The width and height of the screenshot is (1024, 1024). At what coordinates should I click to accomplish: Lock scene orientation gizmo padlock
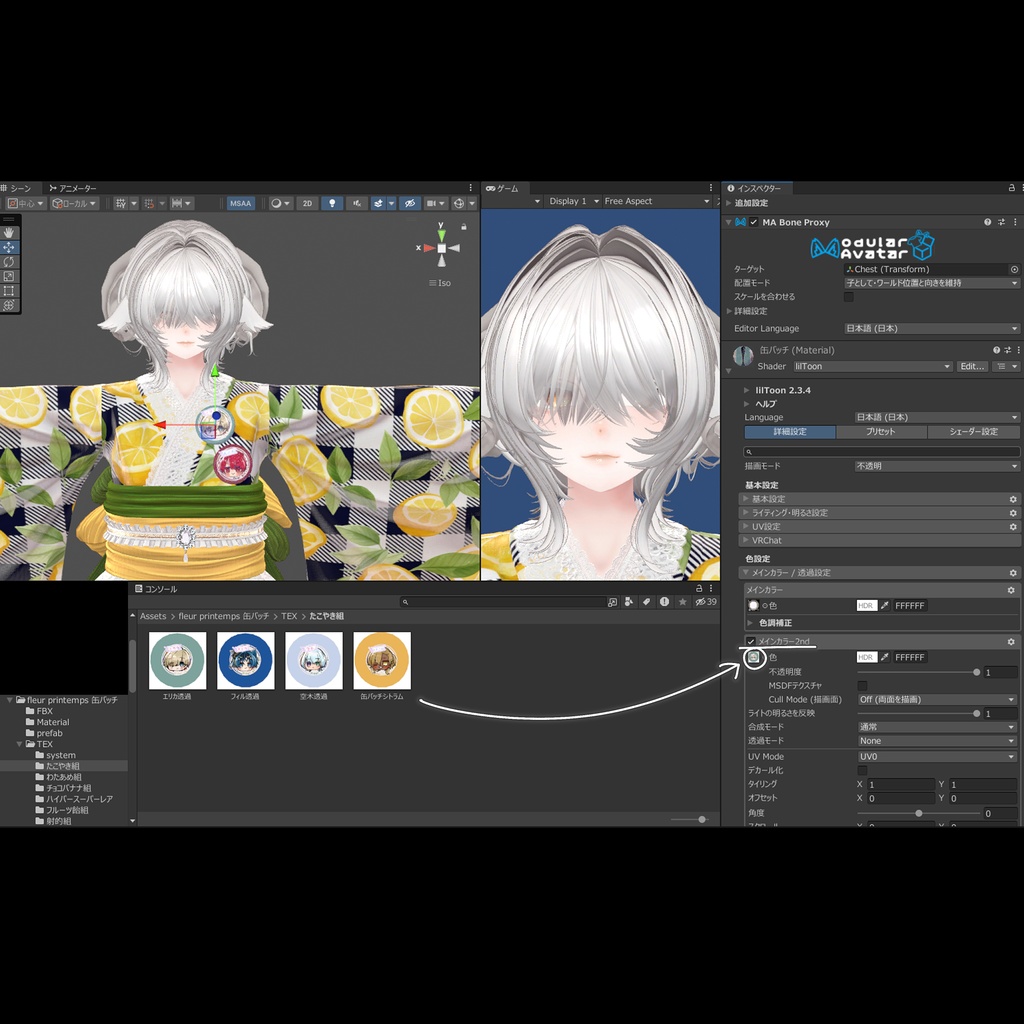pos(464,227)
